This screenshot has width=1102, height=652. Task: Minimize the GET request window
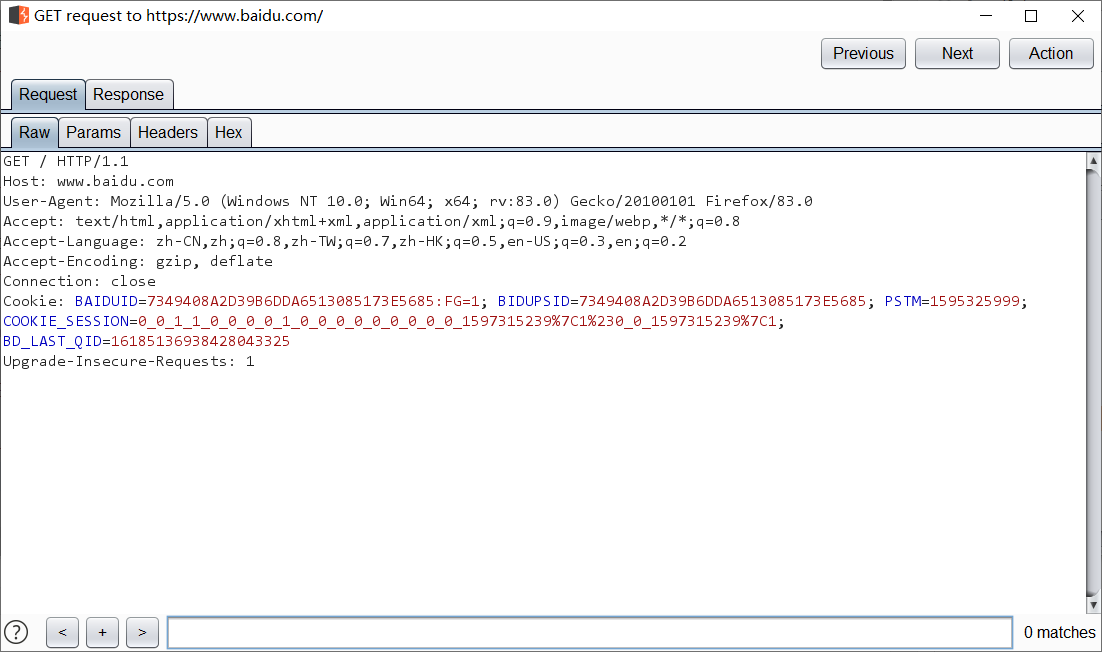pyautogui.click(x=986, y=15)
